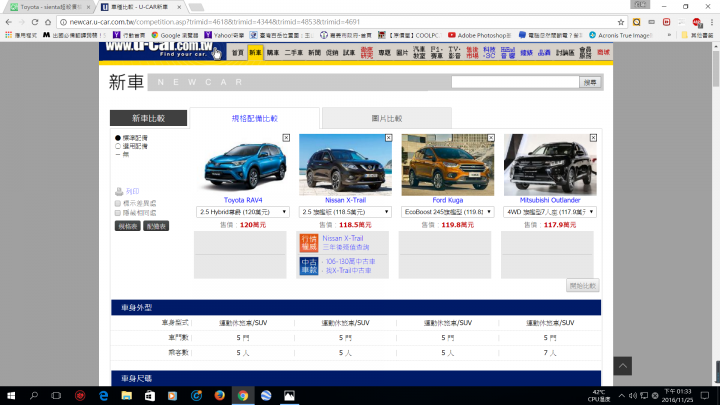
Task: Click the 列印 print link
Action: coord(132,191)
